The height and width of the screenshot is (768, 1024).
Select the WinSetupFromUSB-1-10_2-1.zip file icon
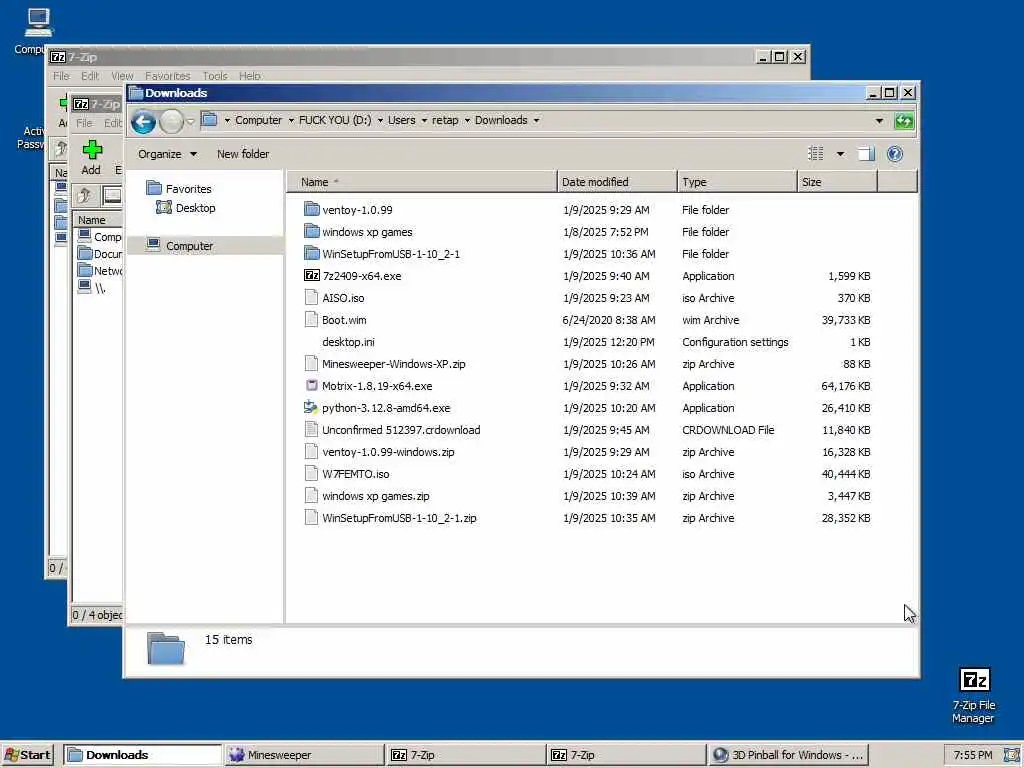(312, 518)
